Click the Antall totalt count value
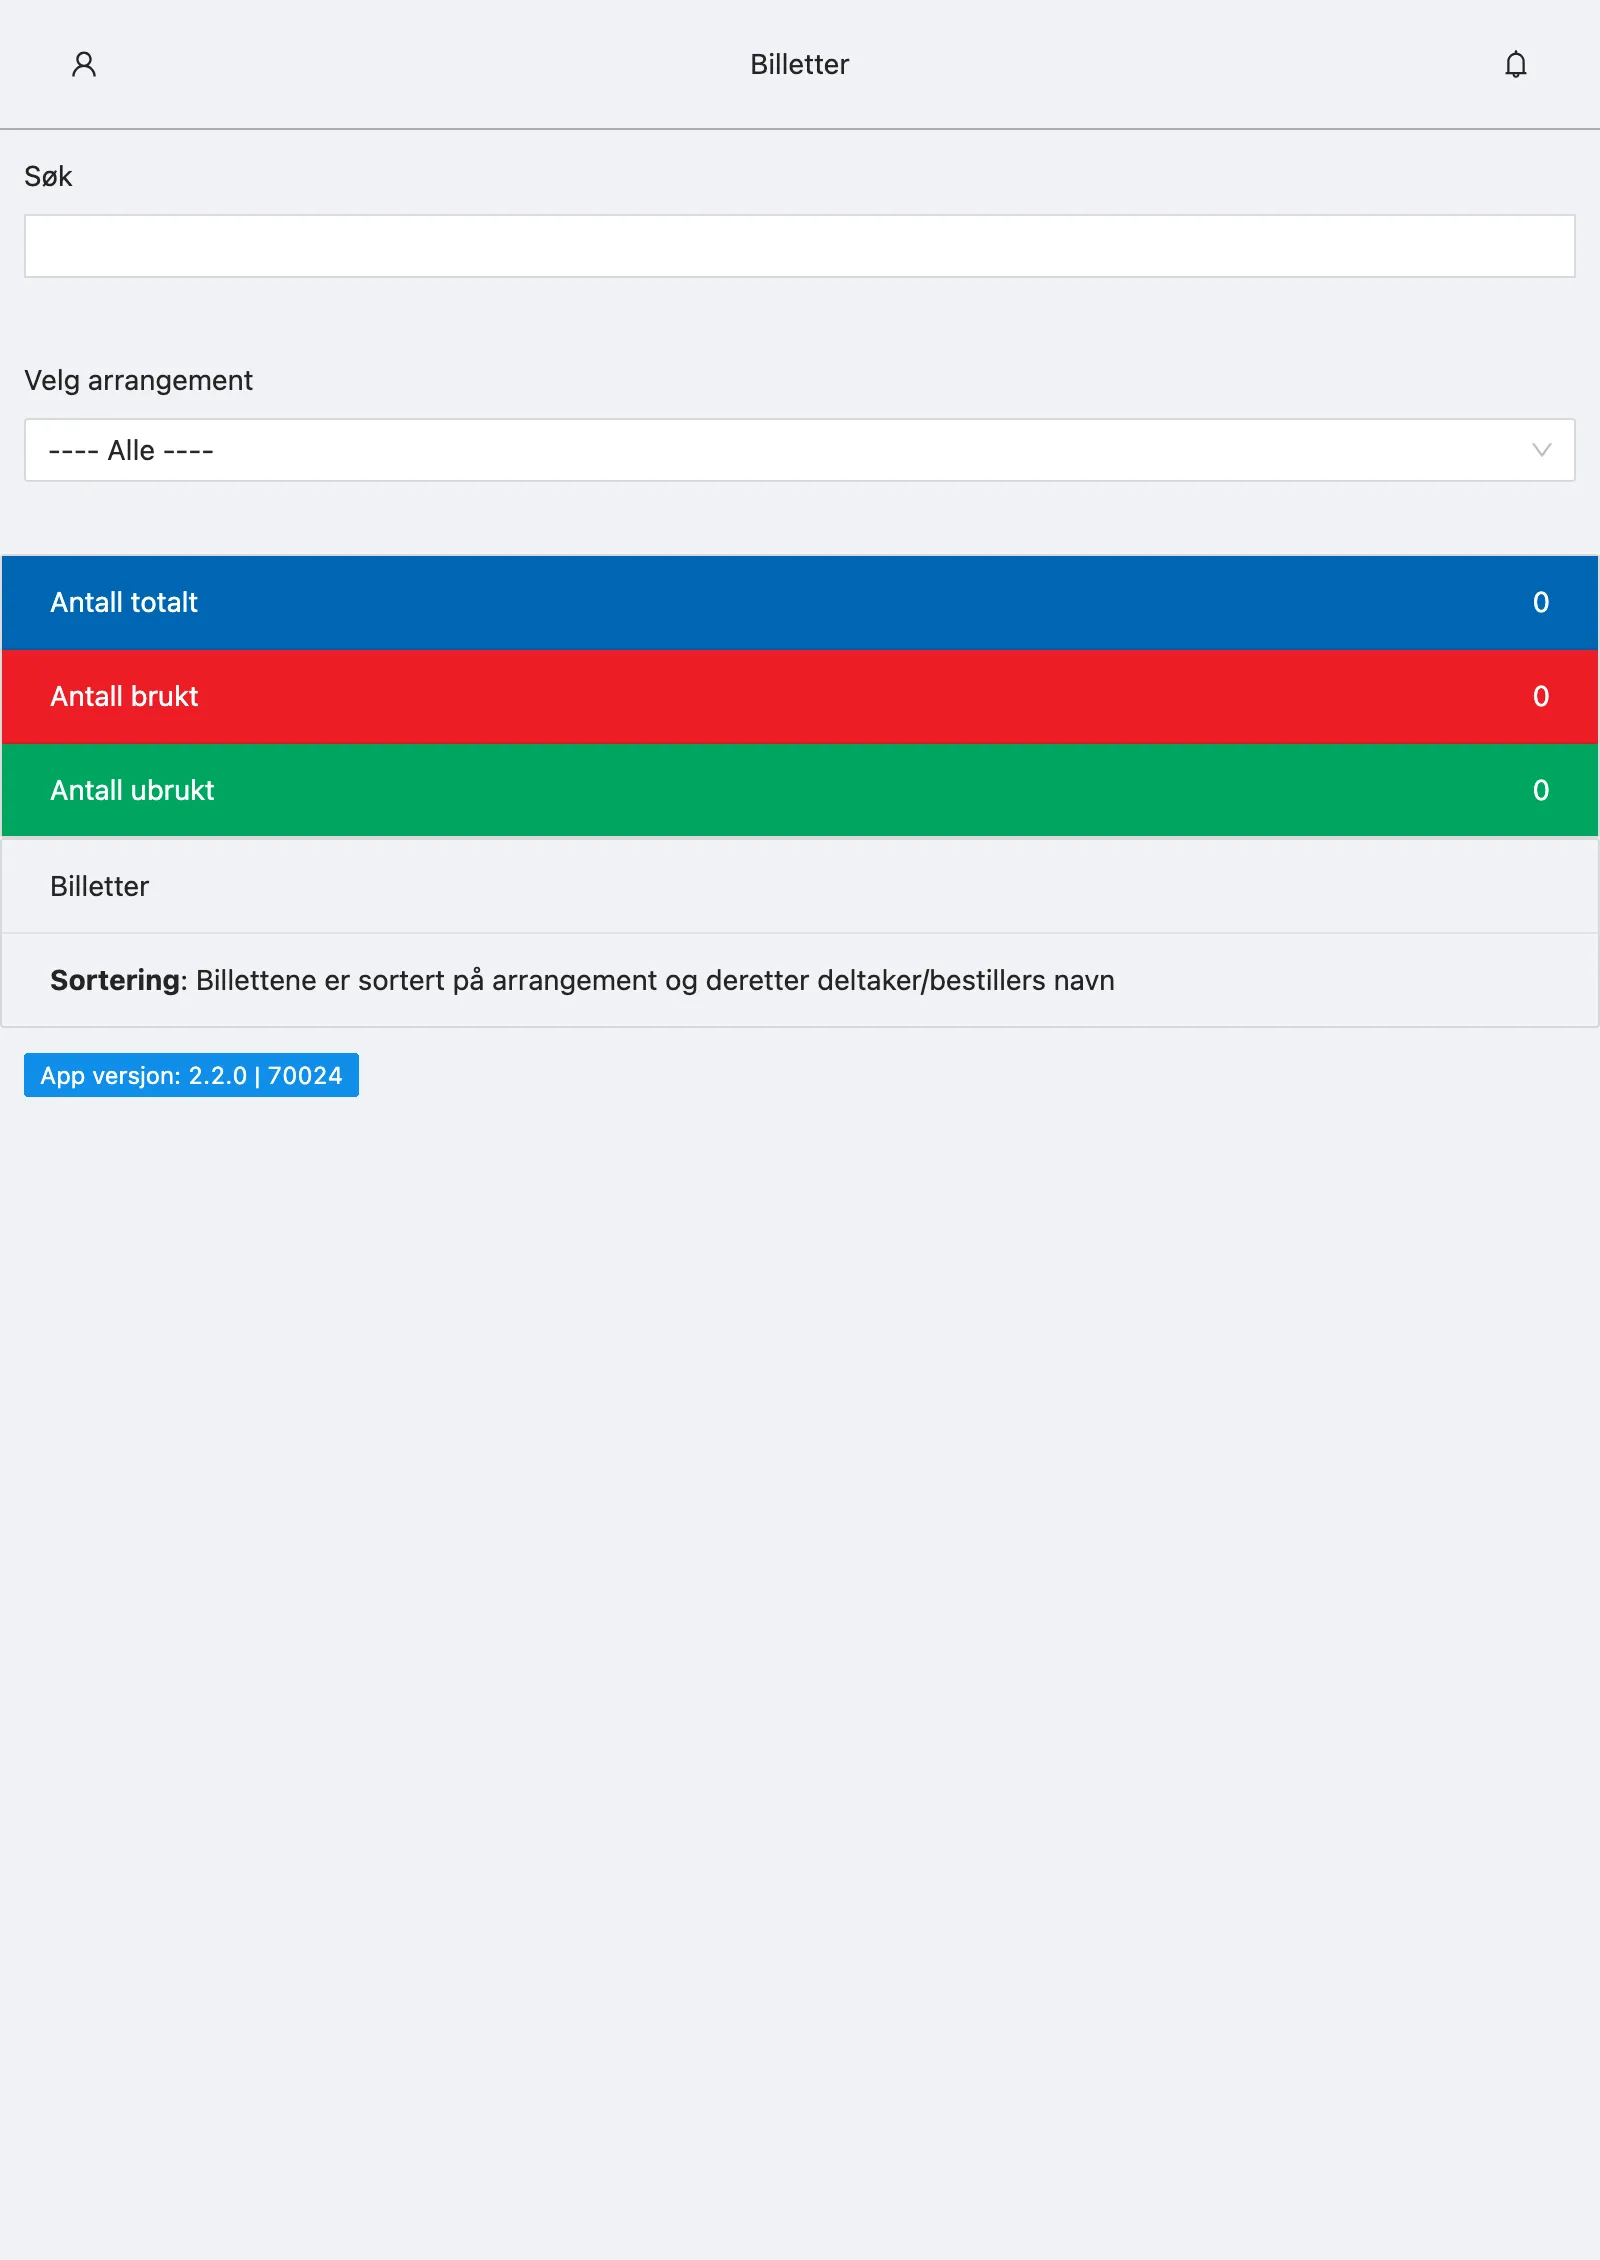The width and height of the screenshot is (1600, 2260). pyautogui.click(x=1541, y=603)
